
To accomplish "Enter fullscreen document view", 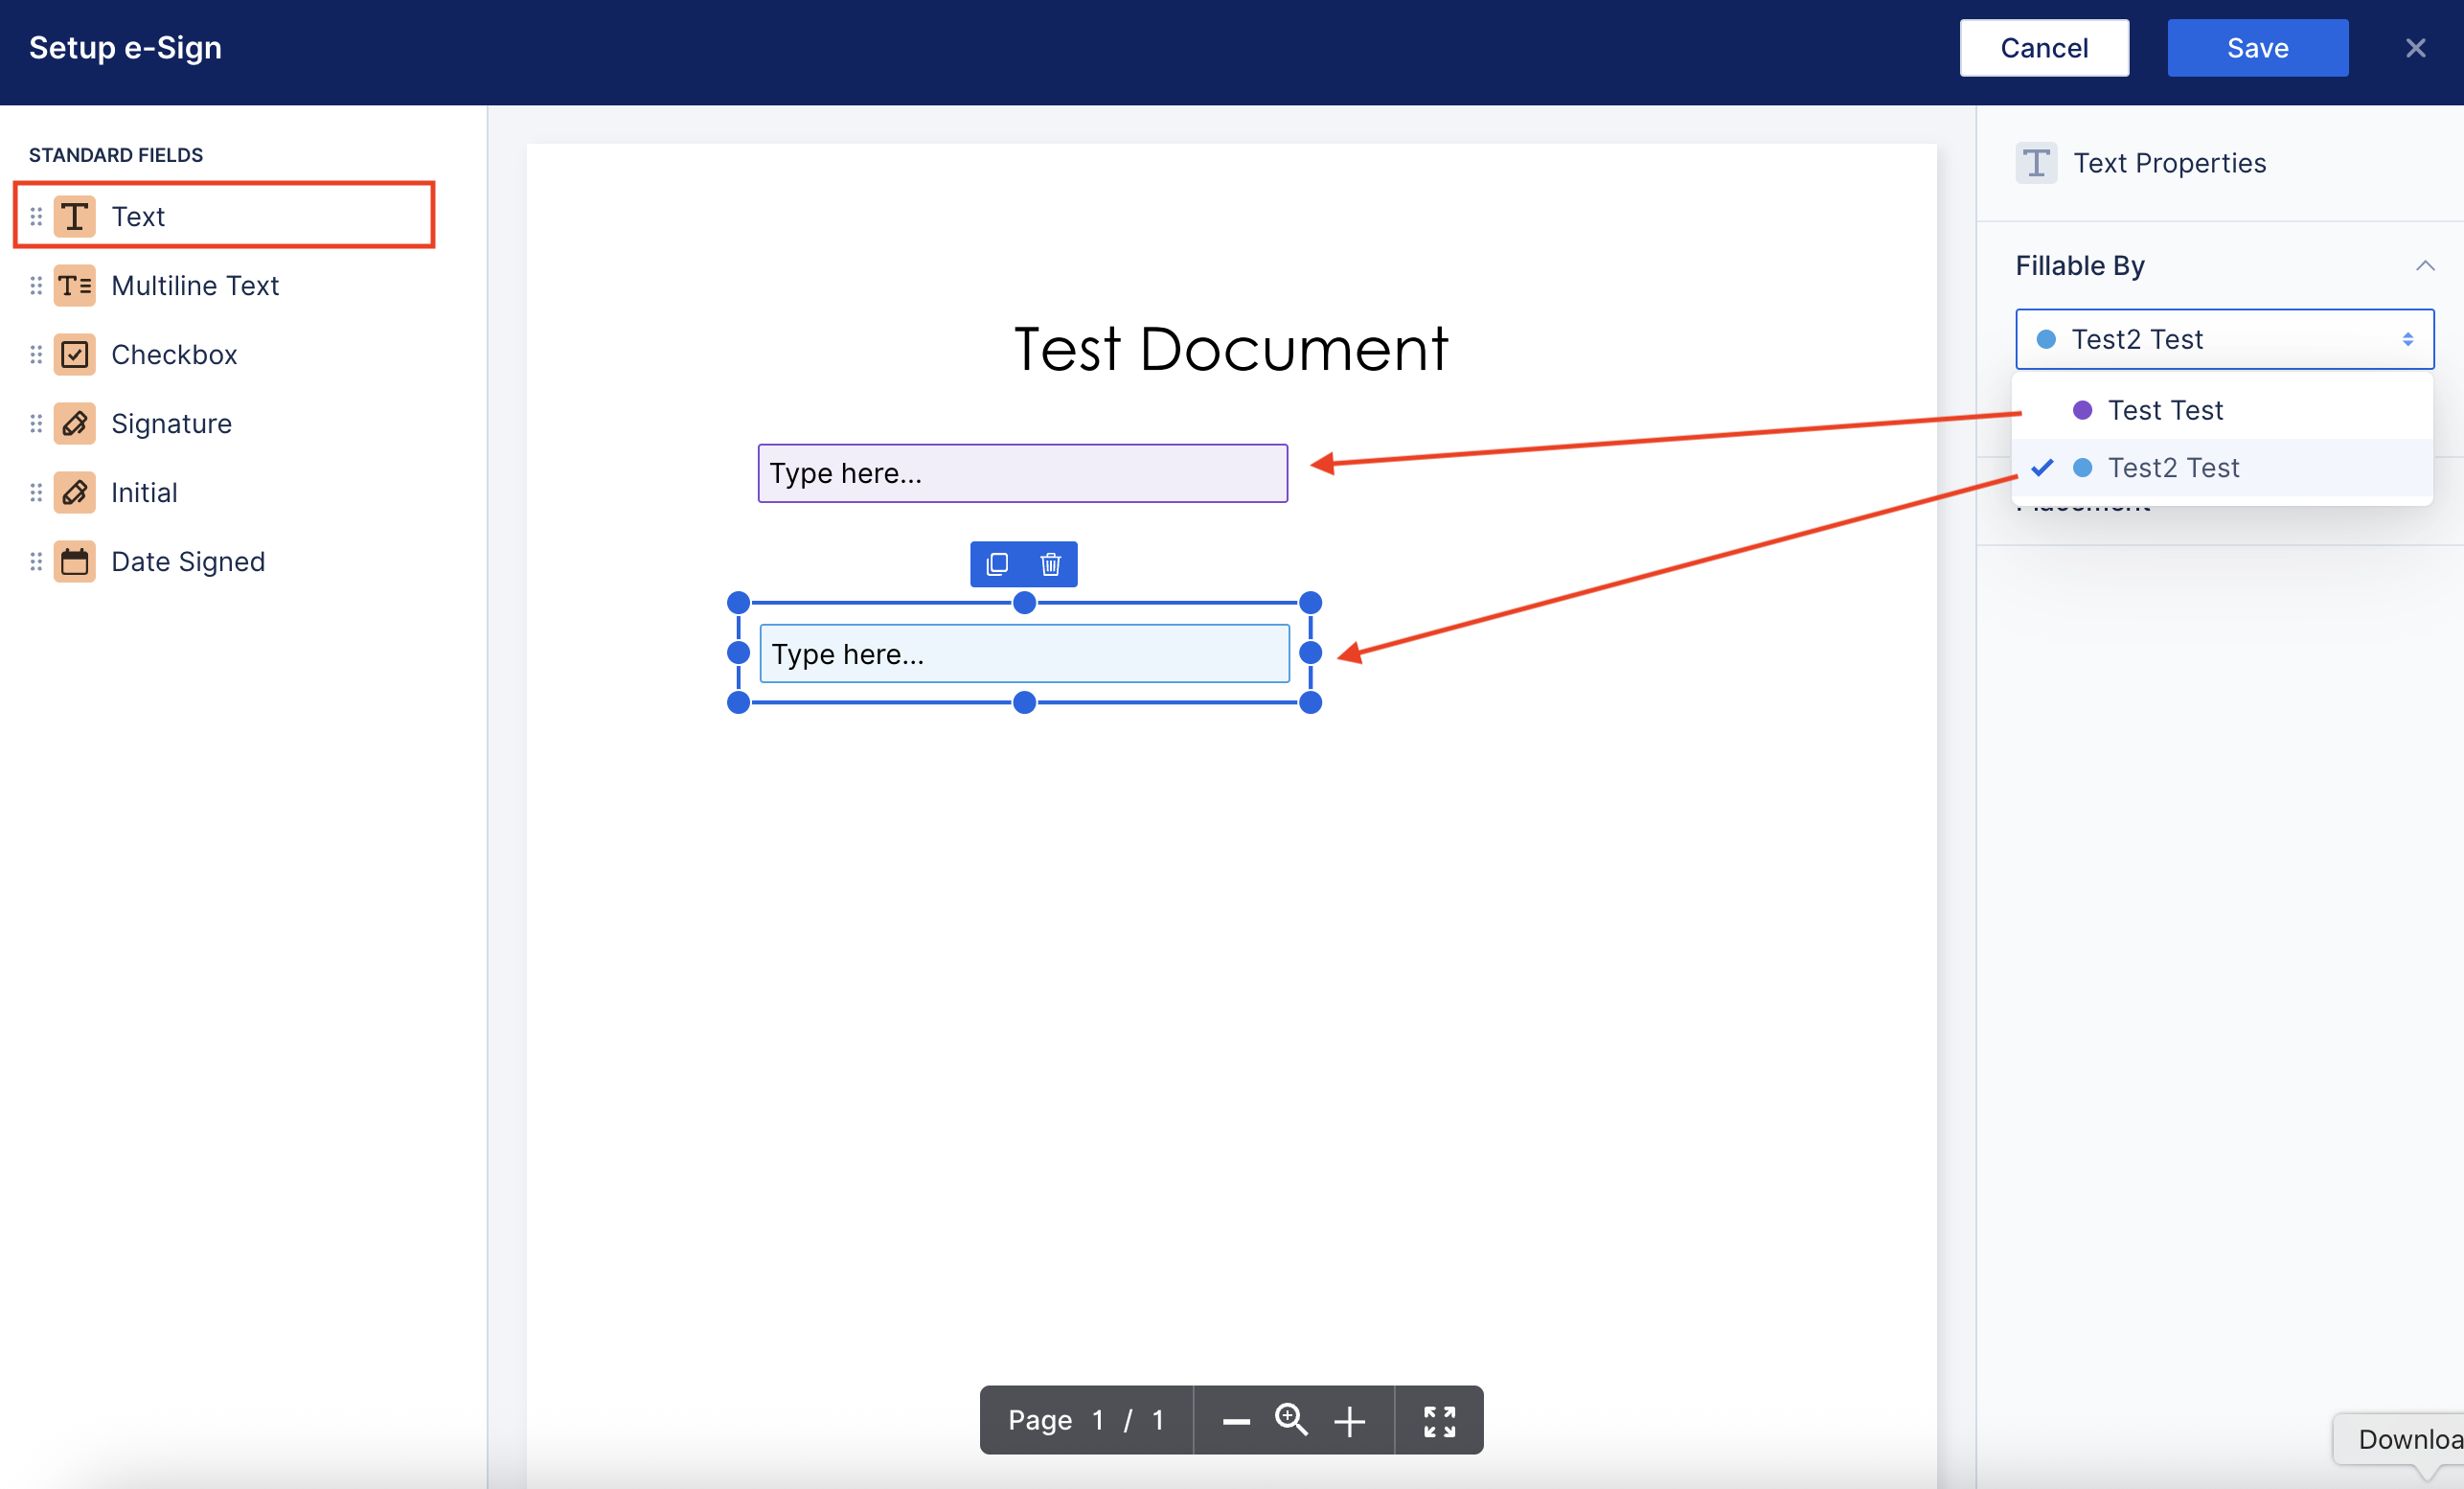I will click(x=1439, y=1420).
